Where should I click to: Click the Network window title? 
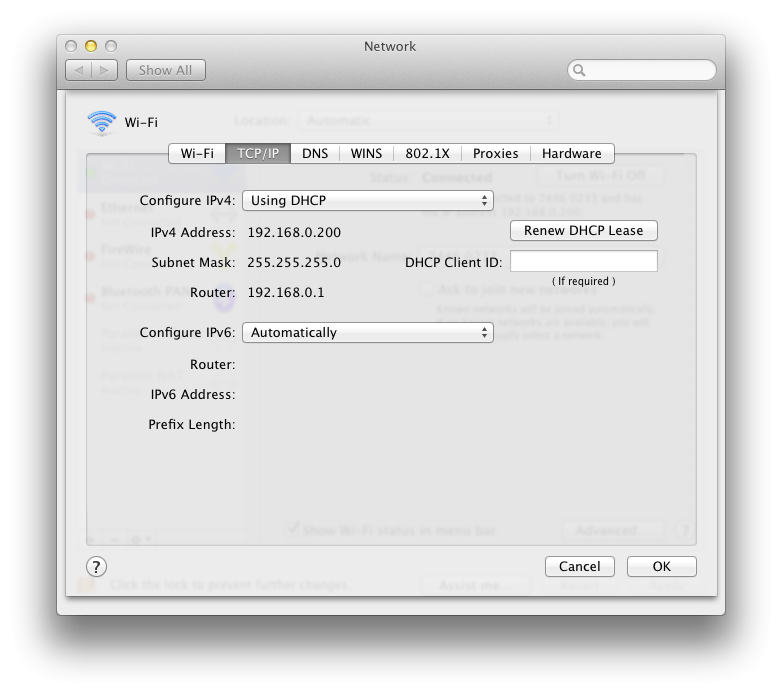coord(390,46)
